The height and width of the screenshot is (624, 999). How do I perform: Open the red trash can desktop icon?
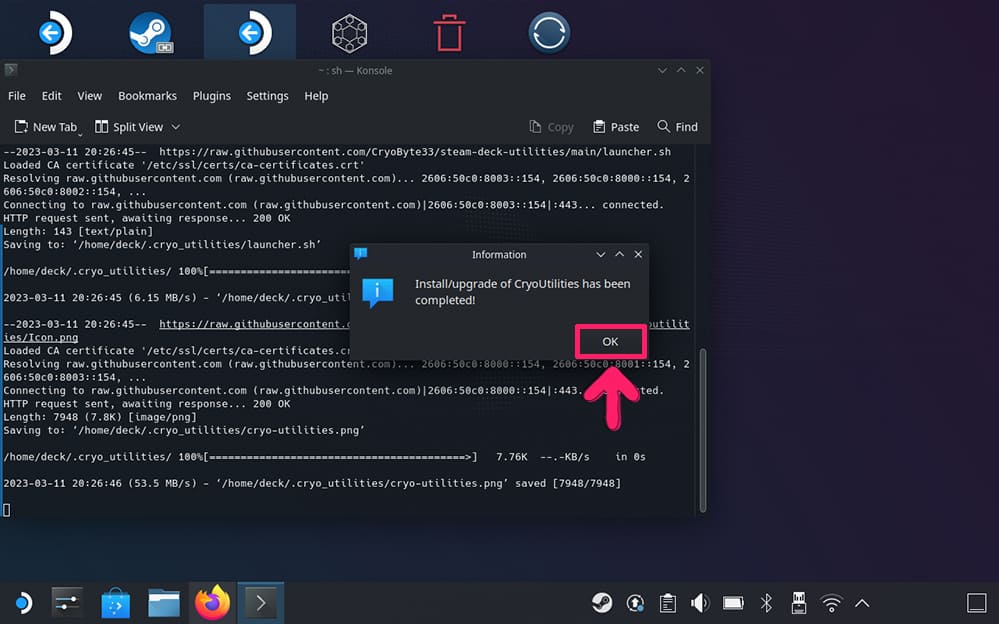click(x=449, y=33)
